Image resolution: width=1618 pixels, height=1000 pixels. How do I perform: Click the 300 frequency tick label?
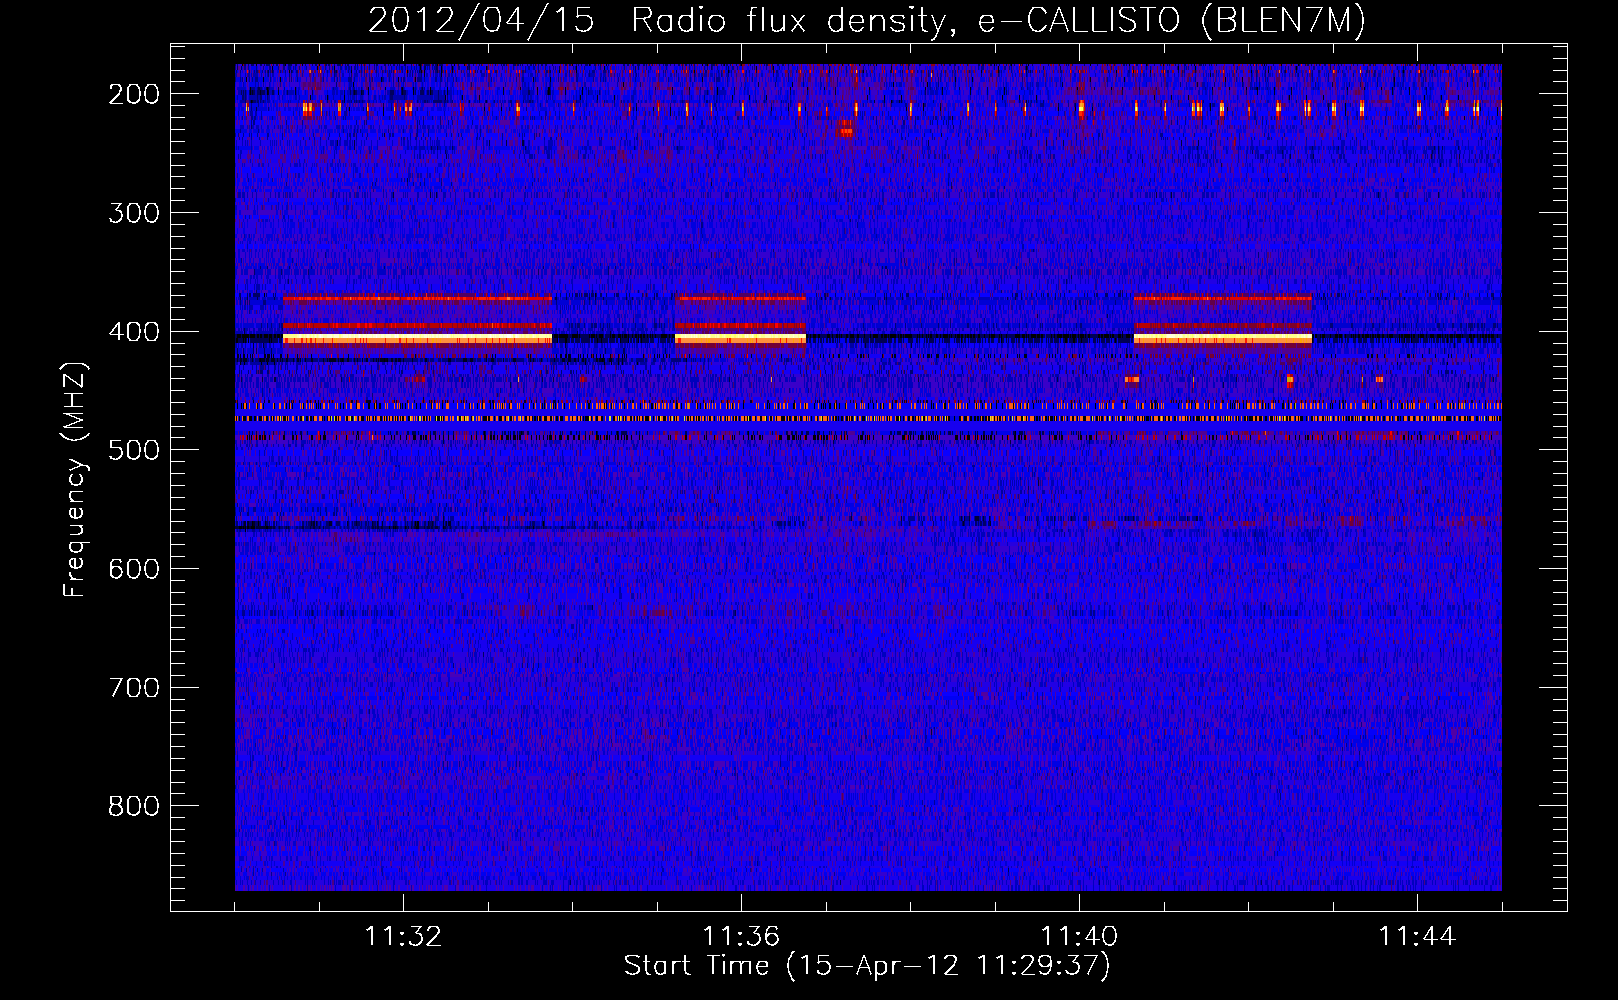[x=133, y=213]
